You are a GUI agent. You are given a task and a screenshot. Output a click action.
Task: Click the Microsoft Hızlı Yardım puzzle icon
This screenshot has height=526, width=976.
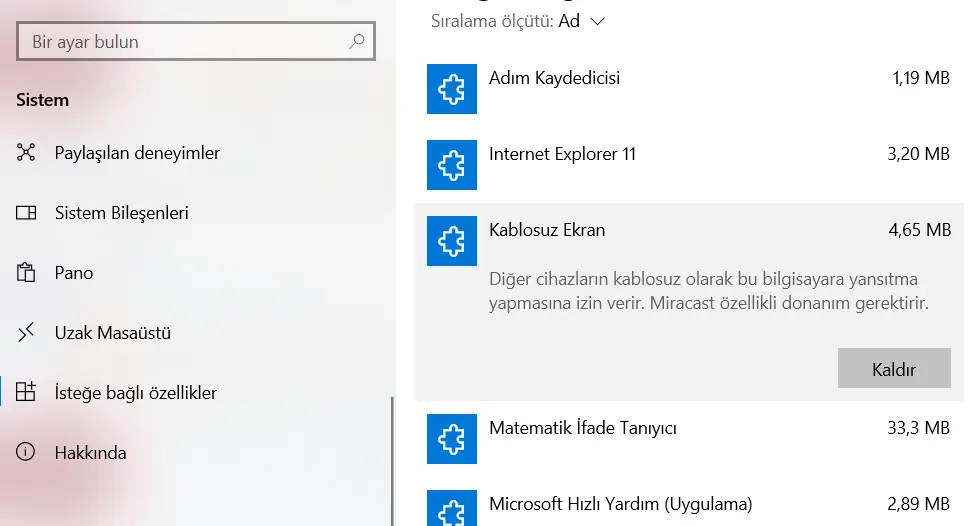(x=452, y=508)
